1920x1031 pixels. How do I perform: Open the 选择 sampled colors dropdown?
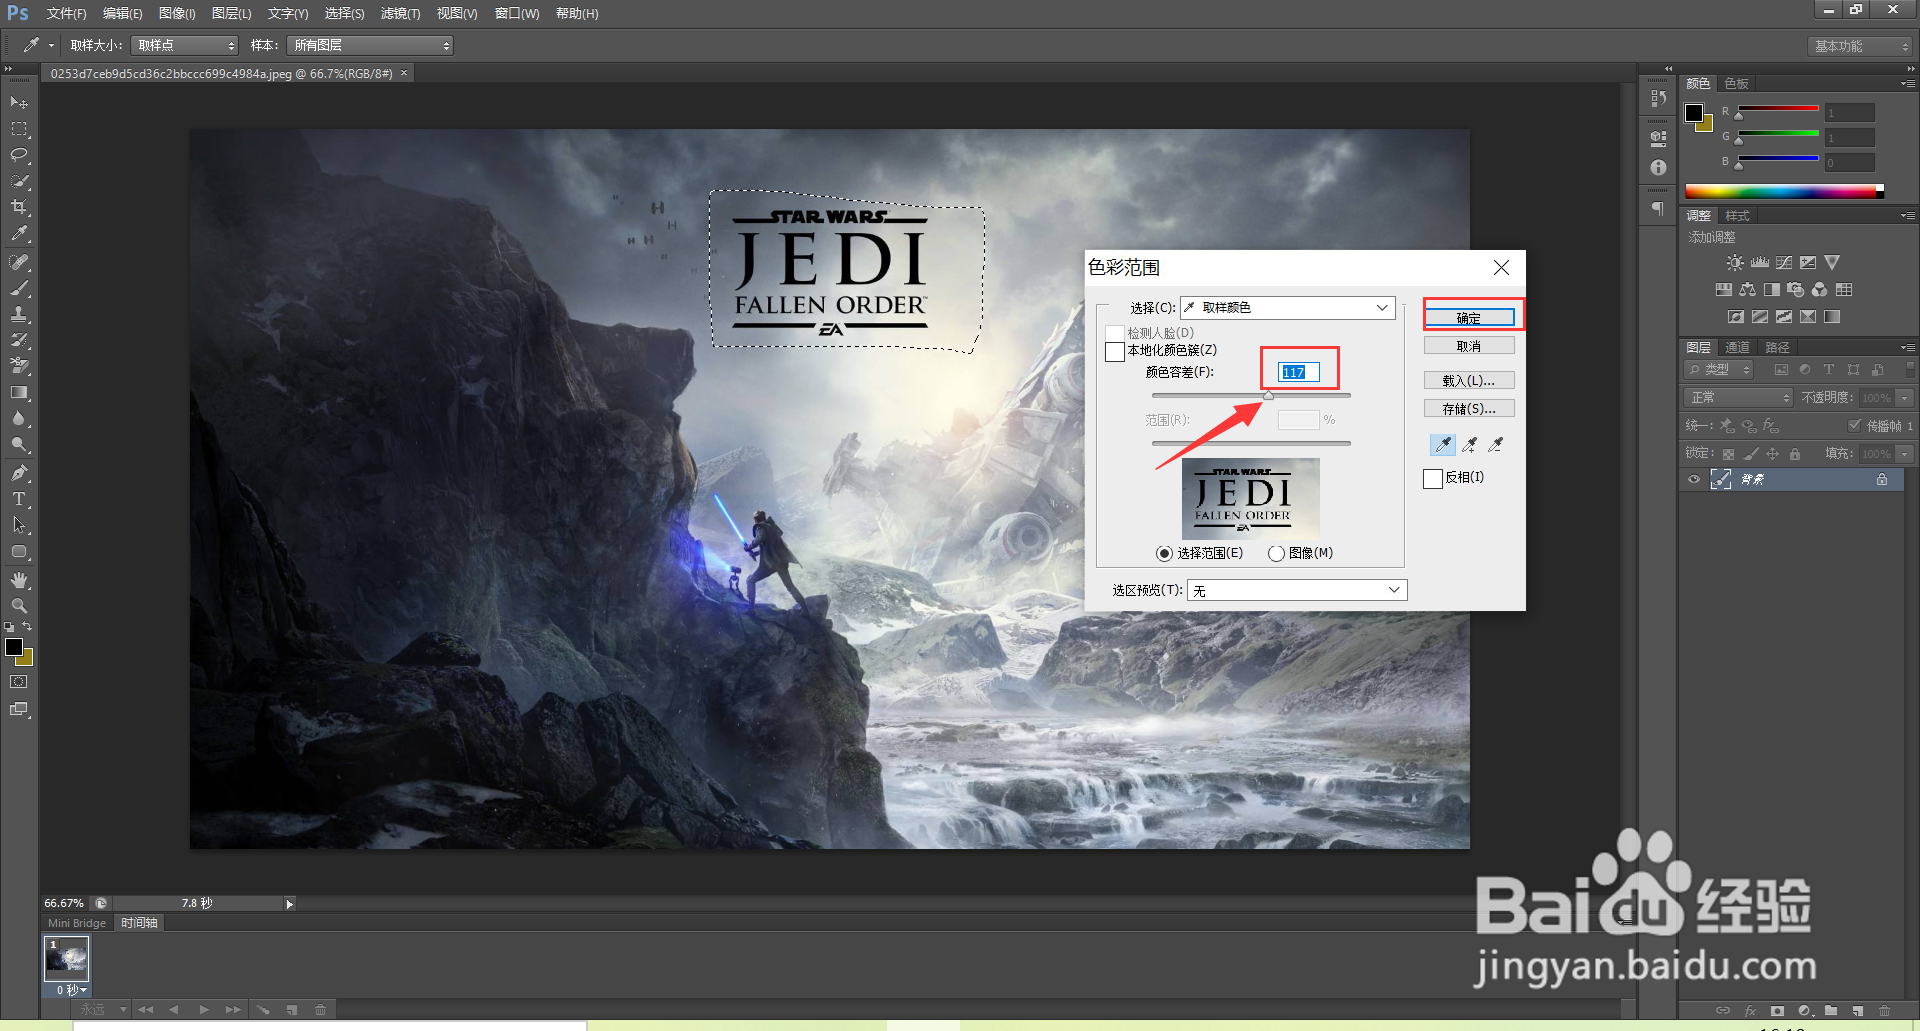1290,308
